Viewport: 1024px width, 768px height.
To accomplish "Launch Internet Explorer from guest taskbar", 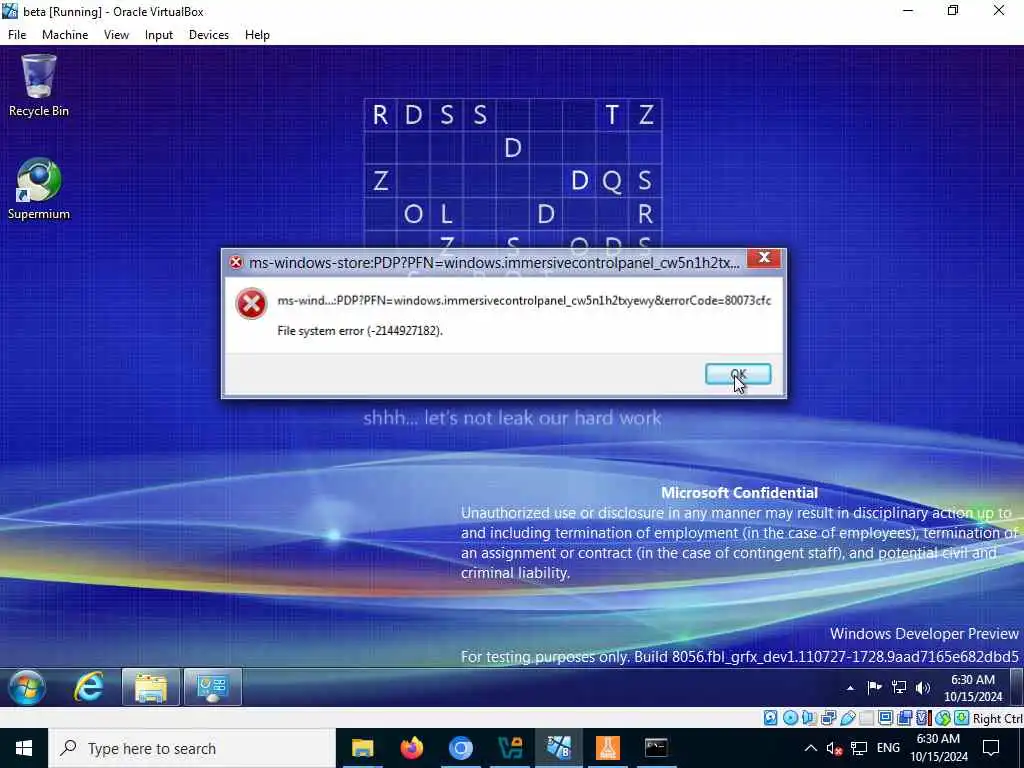I will [88, 687].
